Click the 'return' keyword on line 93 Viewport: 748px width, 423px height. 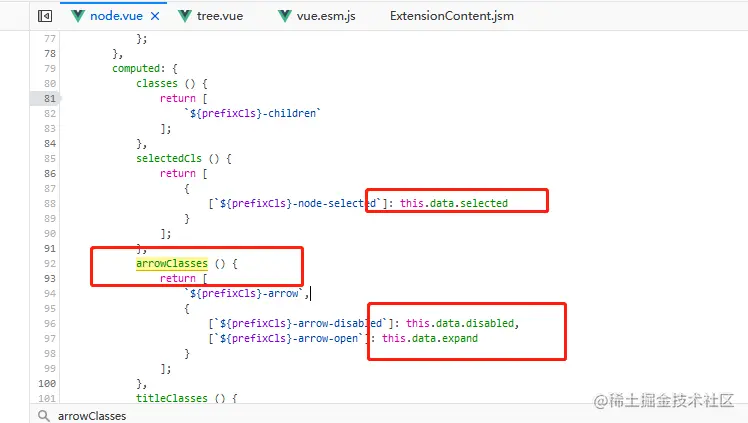(x=178, y=278)
